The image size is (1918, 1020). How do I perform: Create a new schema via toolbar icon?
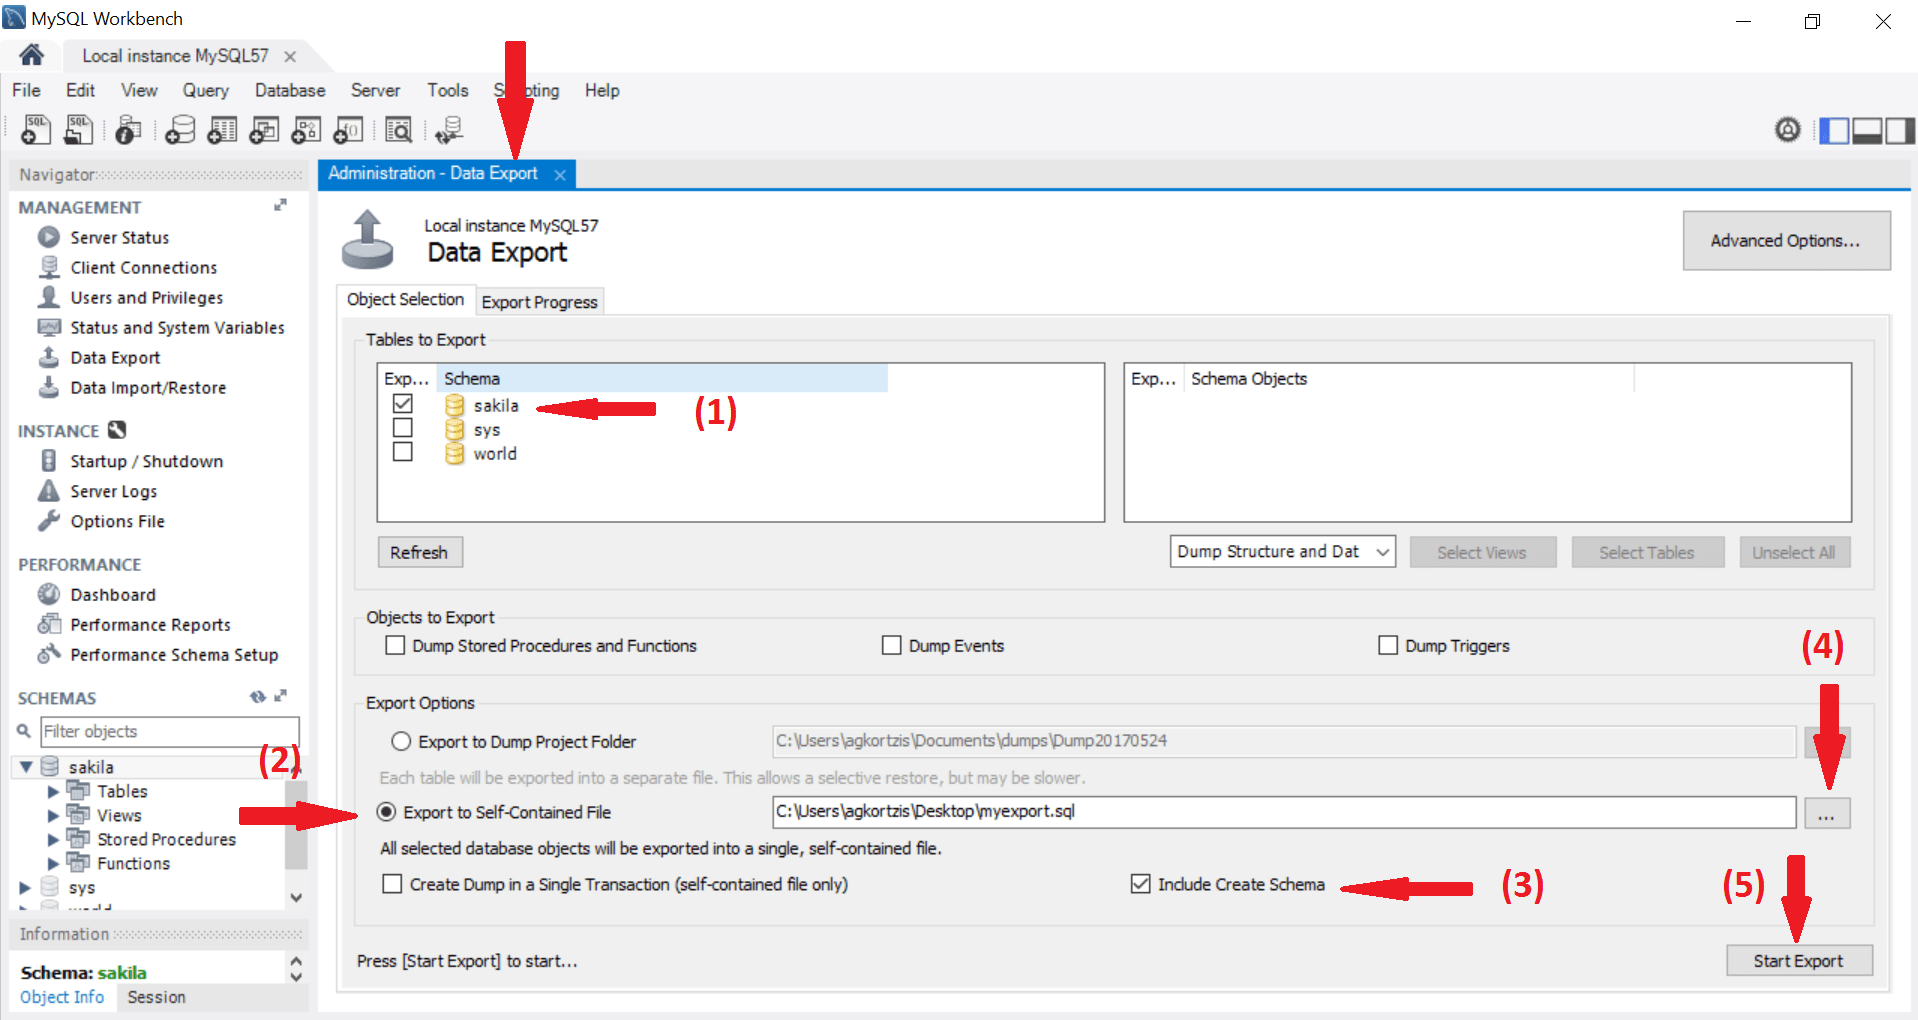(180, 130)
